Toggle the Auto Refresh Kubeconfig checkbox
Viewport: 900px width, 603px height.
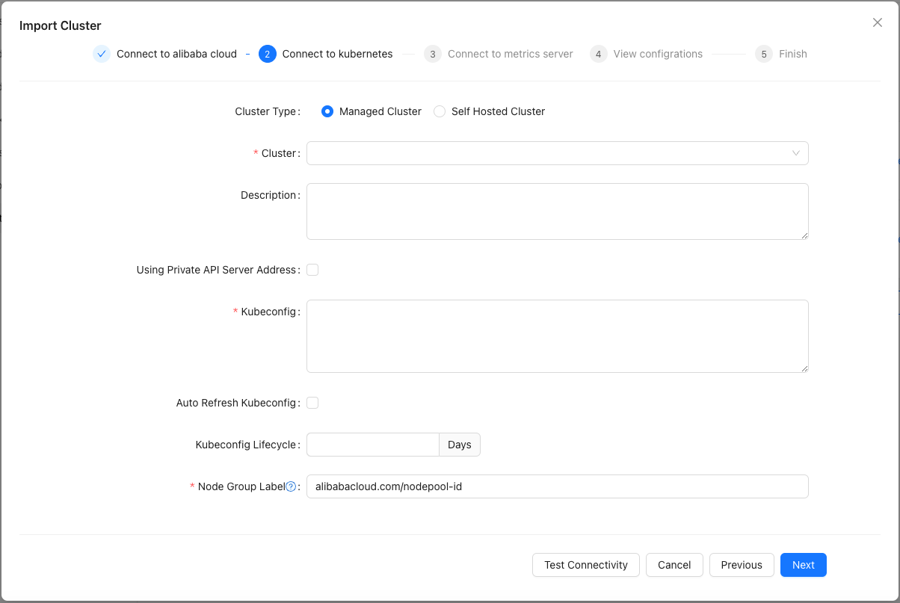click(312, 403)
